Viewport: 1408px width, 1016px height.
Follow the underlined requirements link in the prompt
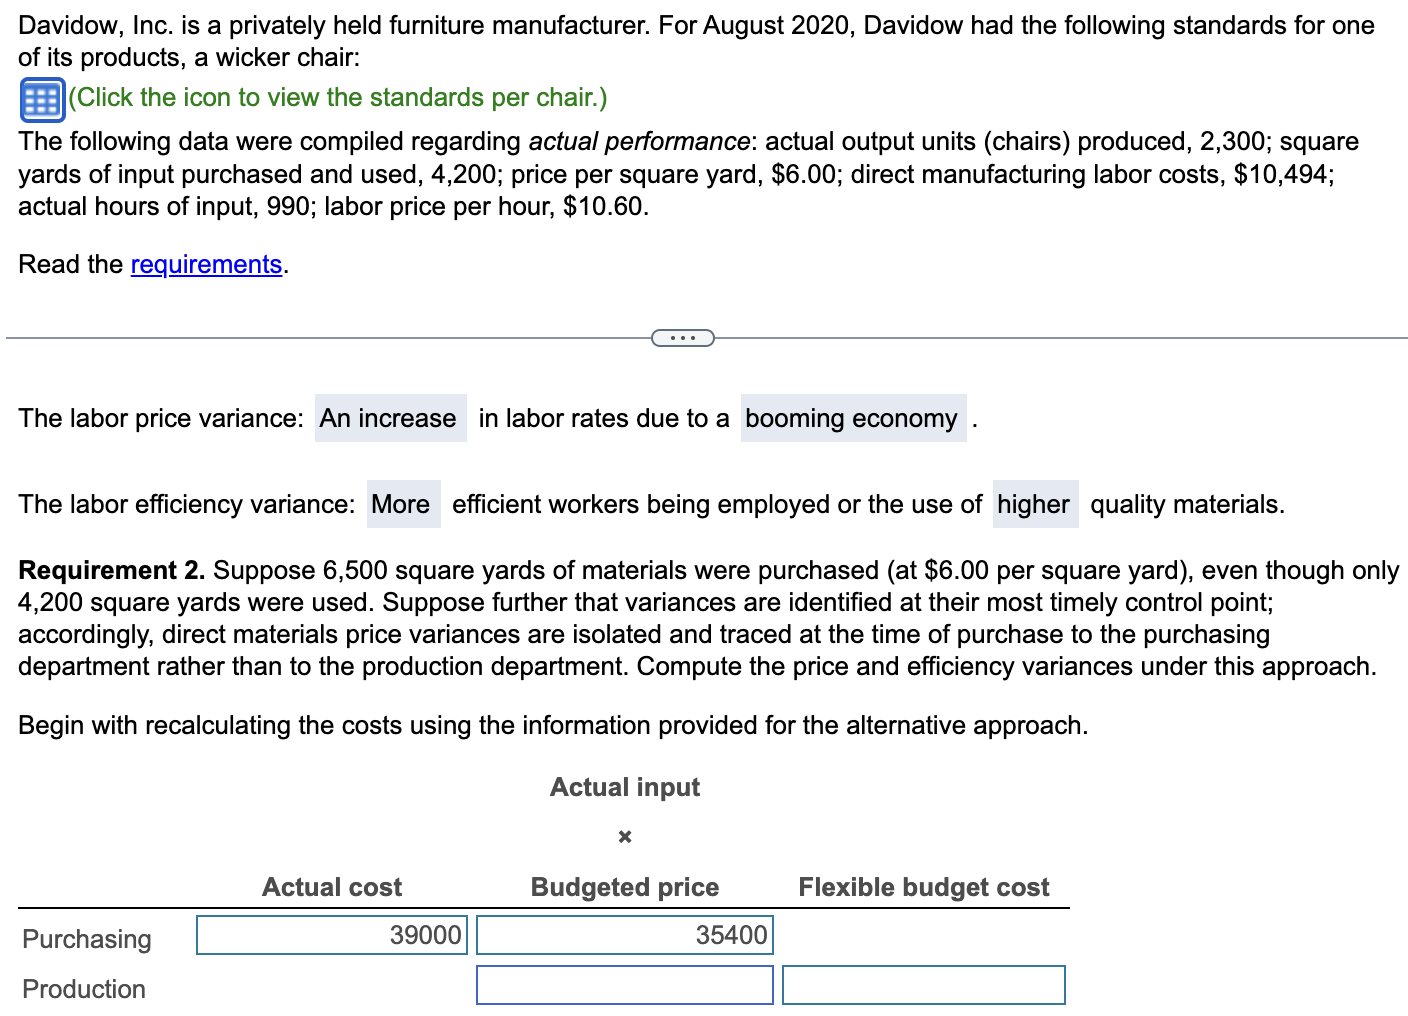point(205,264)
